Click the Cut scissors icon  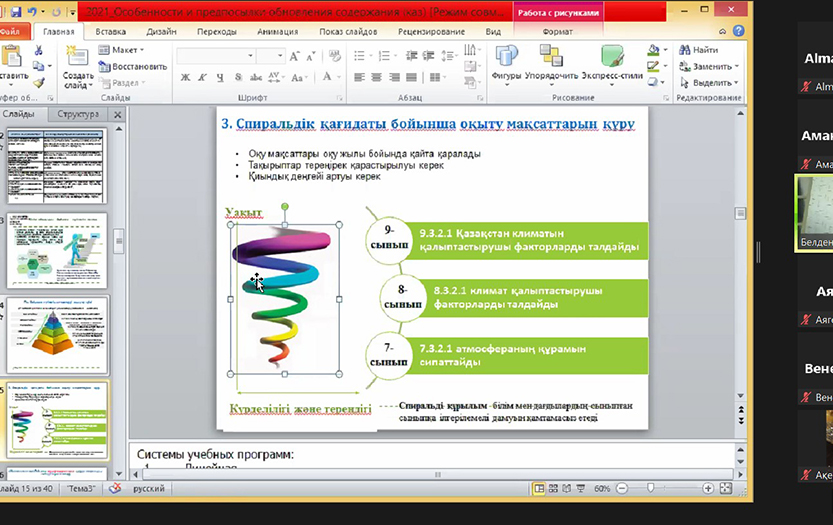click(38, 50)
